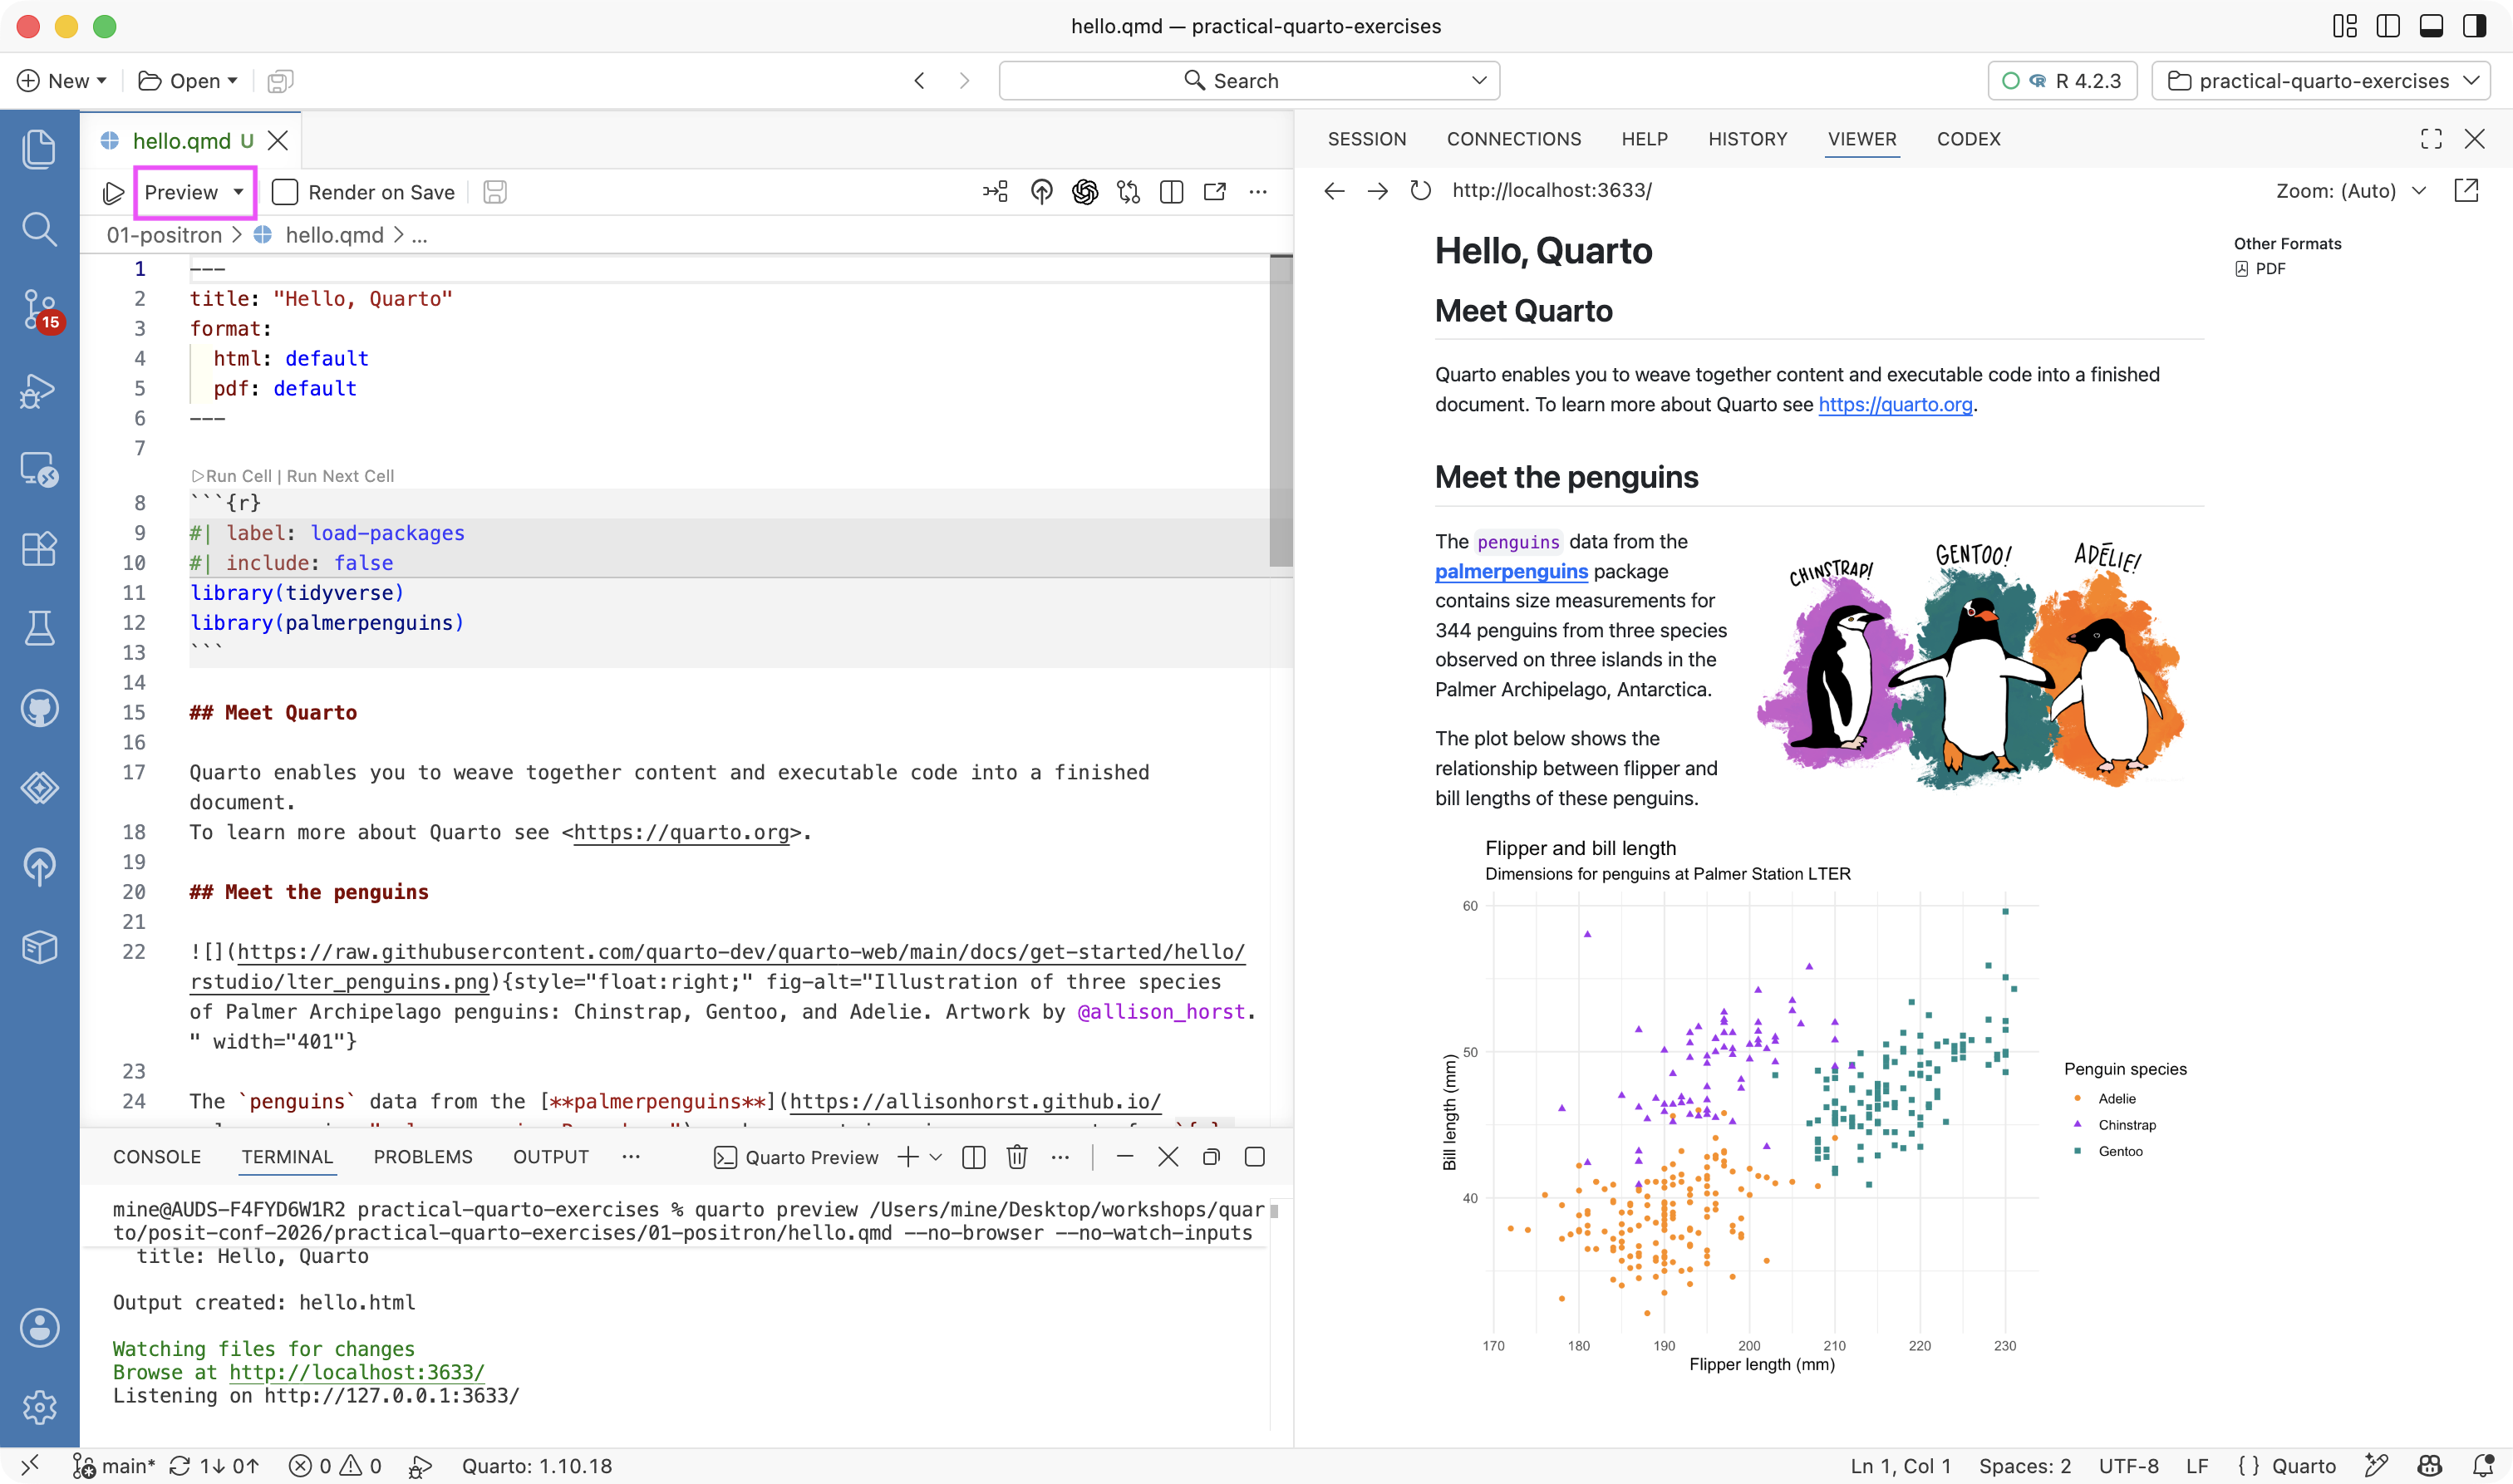Viewport: 2513px width, 1484px height.
Task: Open the GitHub view icon
Action: (x=39, y=708)
